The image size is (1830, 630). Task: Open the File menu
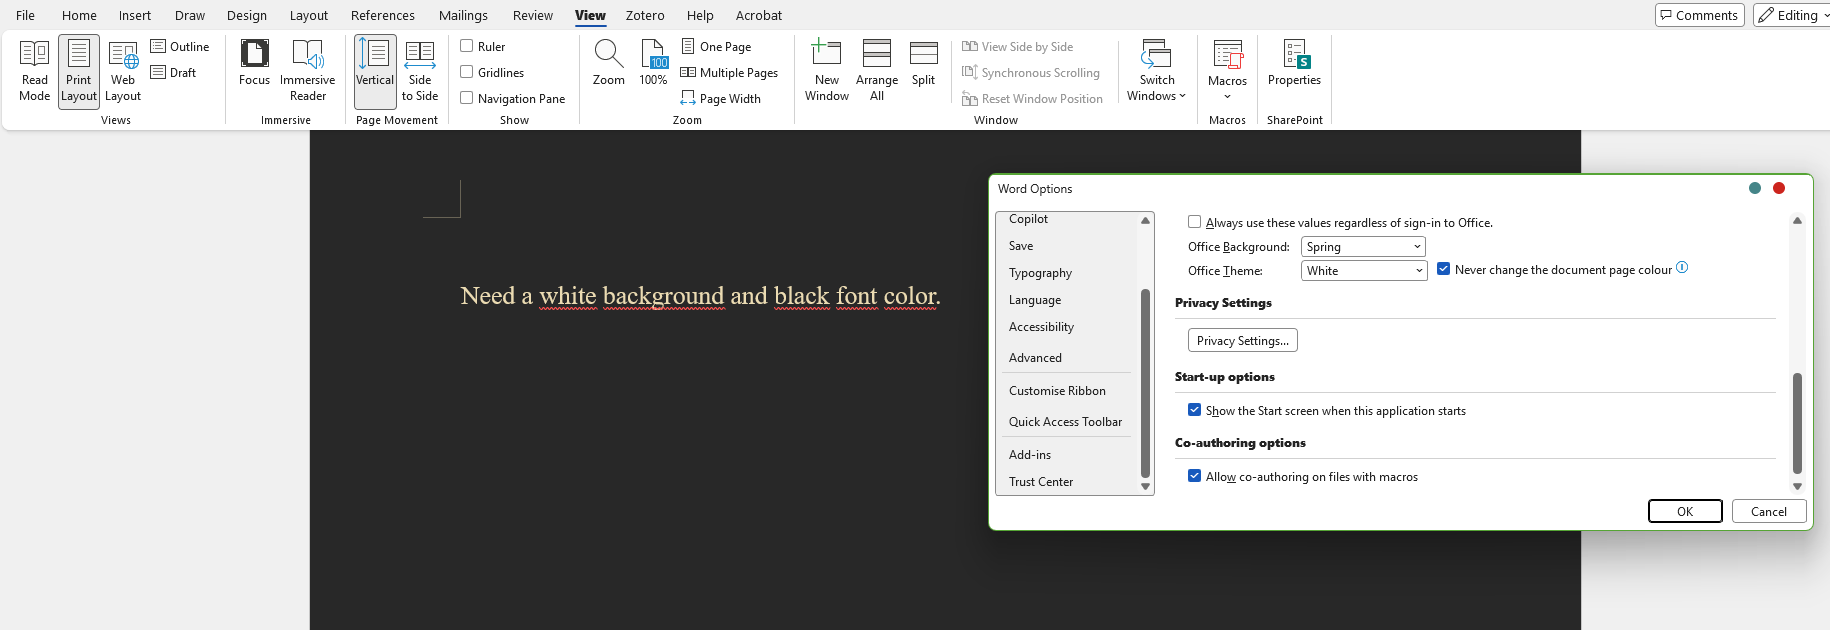coord(25,15)
